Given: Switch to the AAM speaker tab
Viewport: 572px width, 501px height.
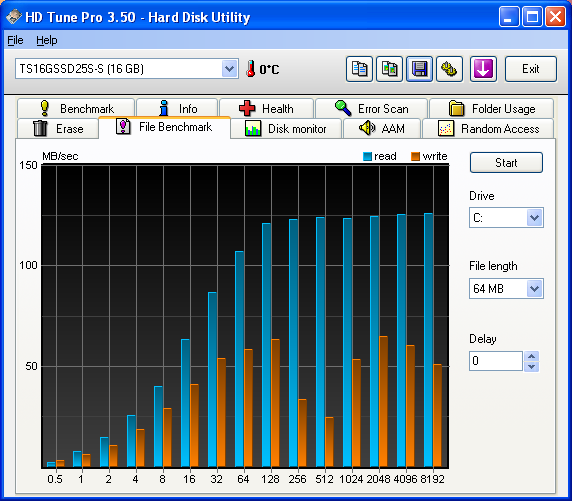Looking at the screenshot, I should pos(382,128).
